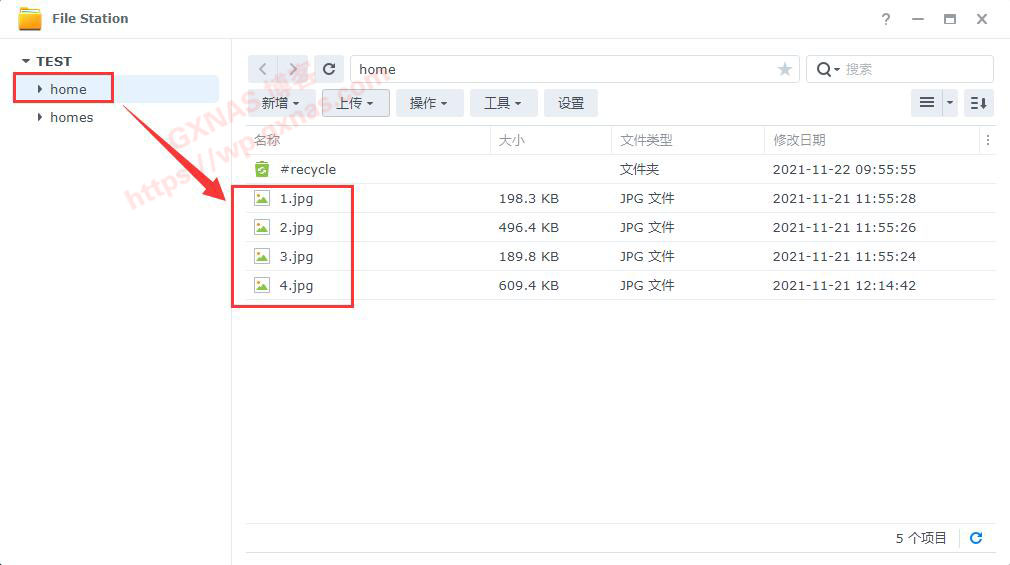Click the help question mark icon
The height and width of the screenshot is (565, 1010).
pyautogui.click(x=886, y=19)
